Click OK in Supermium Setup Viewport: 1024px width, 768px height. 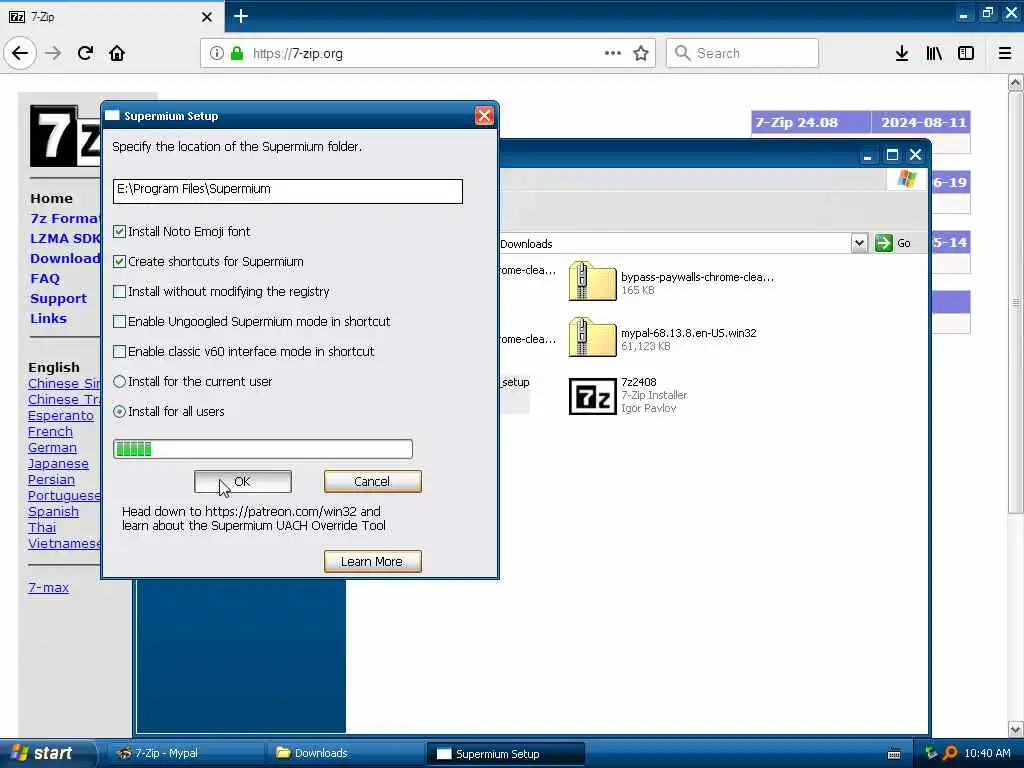242,481
